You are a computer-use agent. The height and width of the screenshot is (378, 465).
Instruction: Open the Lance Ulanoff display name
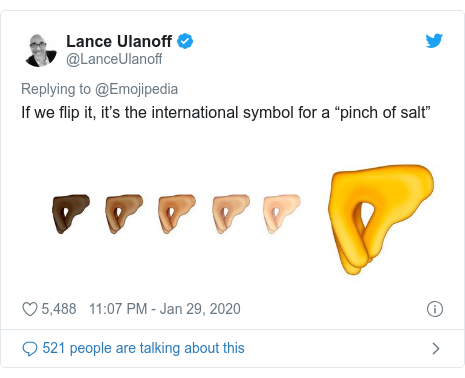pyautogui.click(x=119, y=42)
